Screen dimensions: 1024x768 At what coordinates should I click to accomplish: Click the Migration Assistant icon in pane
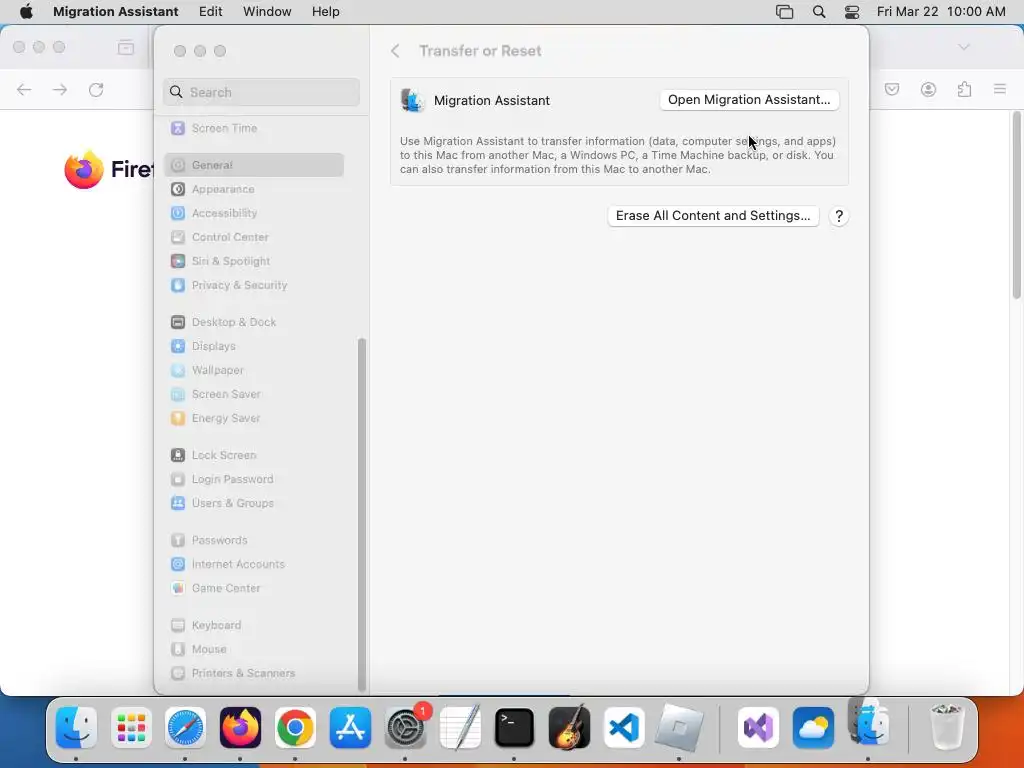pyautogui.click(x=413, y=101)
